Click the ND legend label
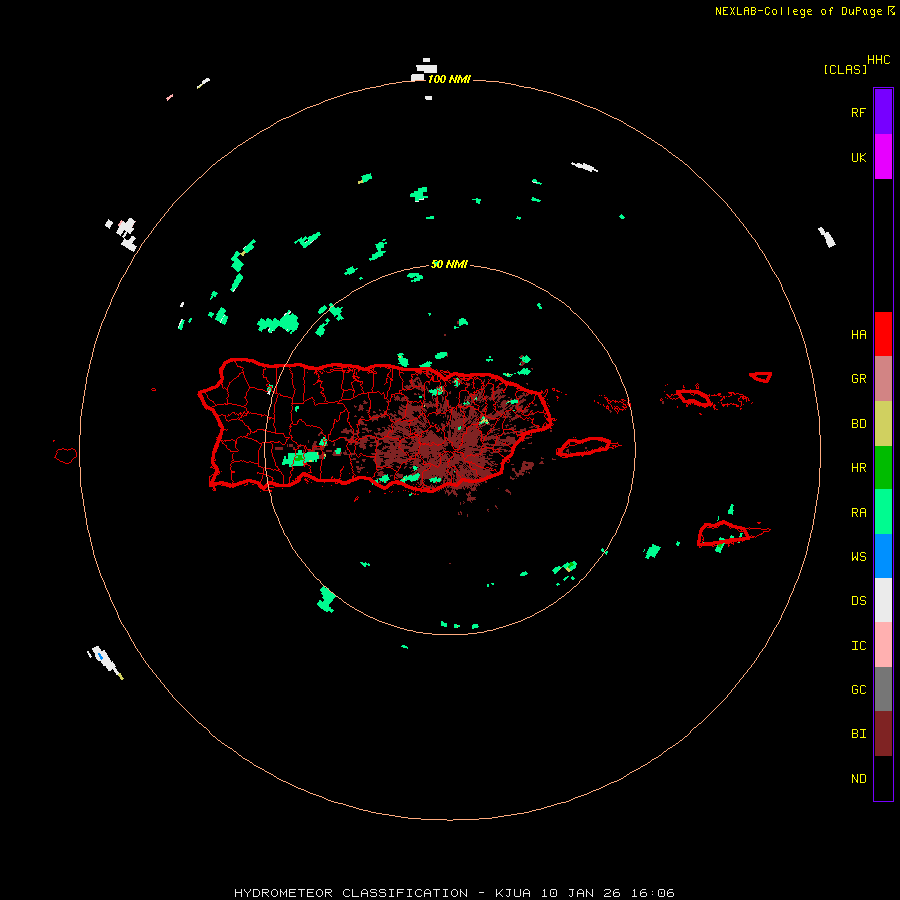The image size is (900, 900). pyautogui.click(x=858, y=778)
